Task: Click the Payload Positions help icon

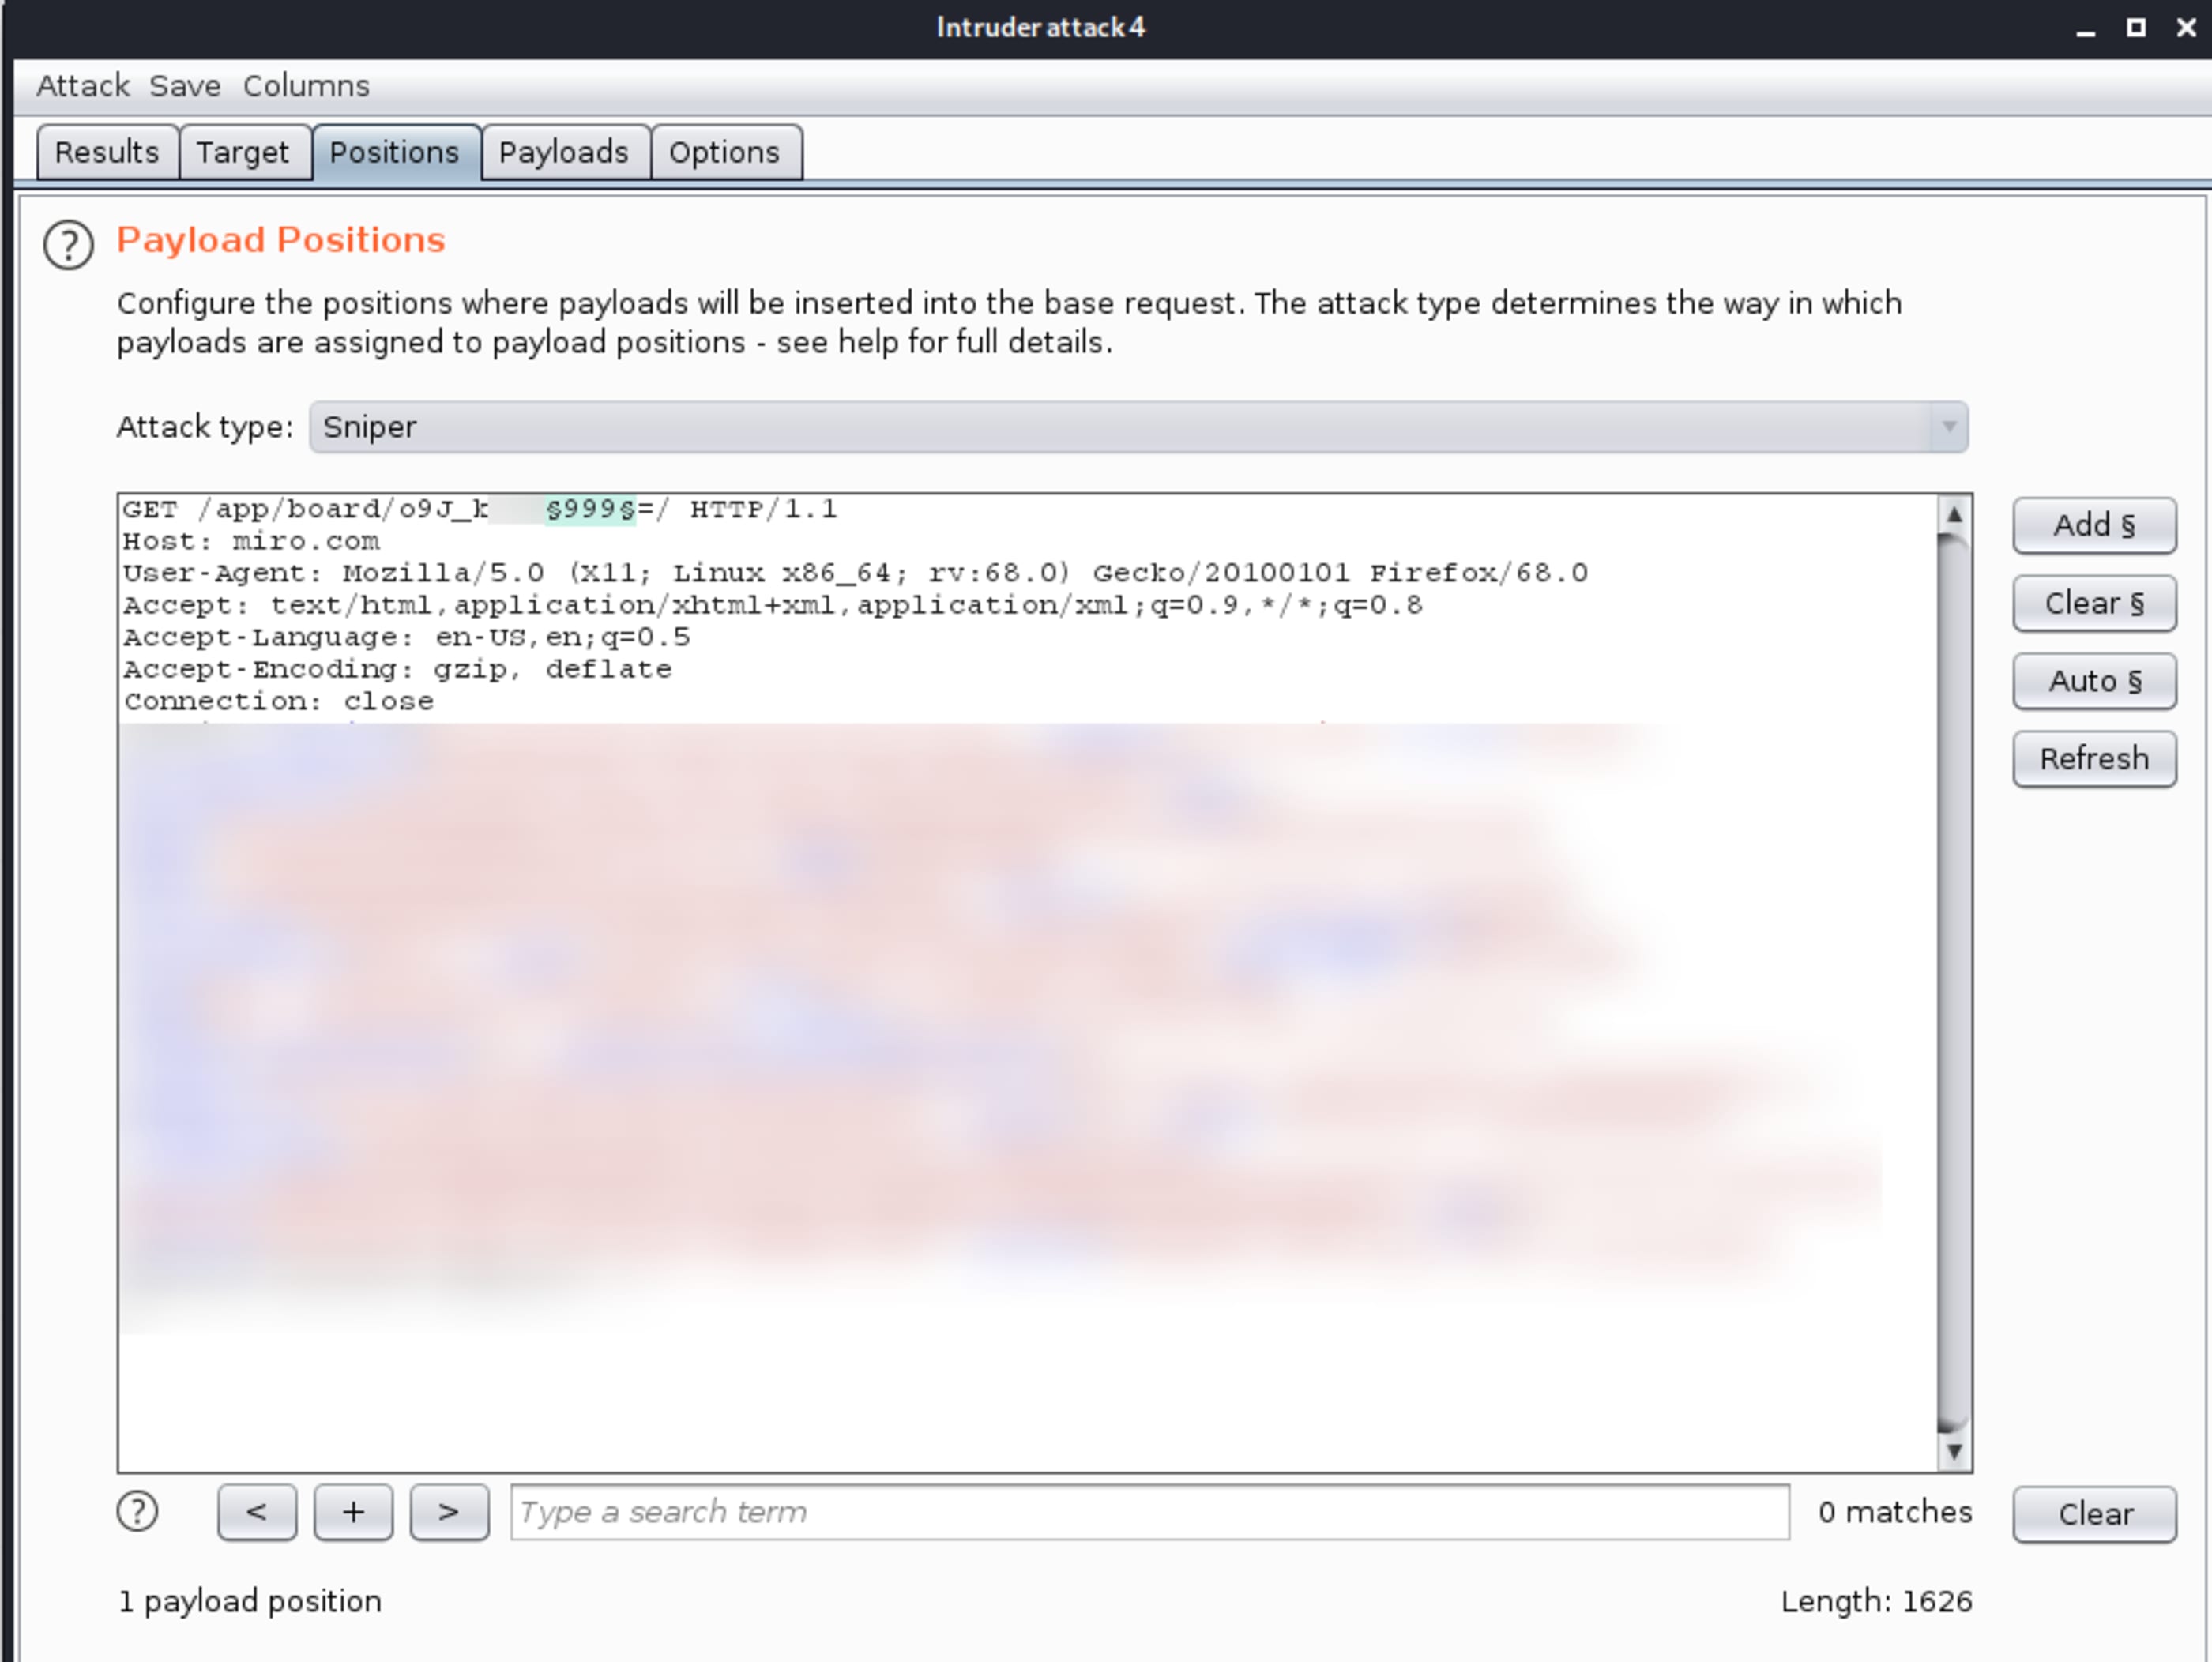Action: pyautogui.click(x=68, y=245)
